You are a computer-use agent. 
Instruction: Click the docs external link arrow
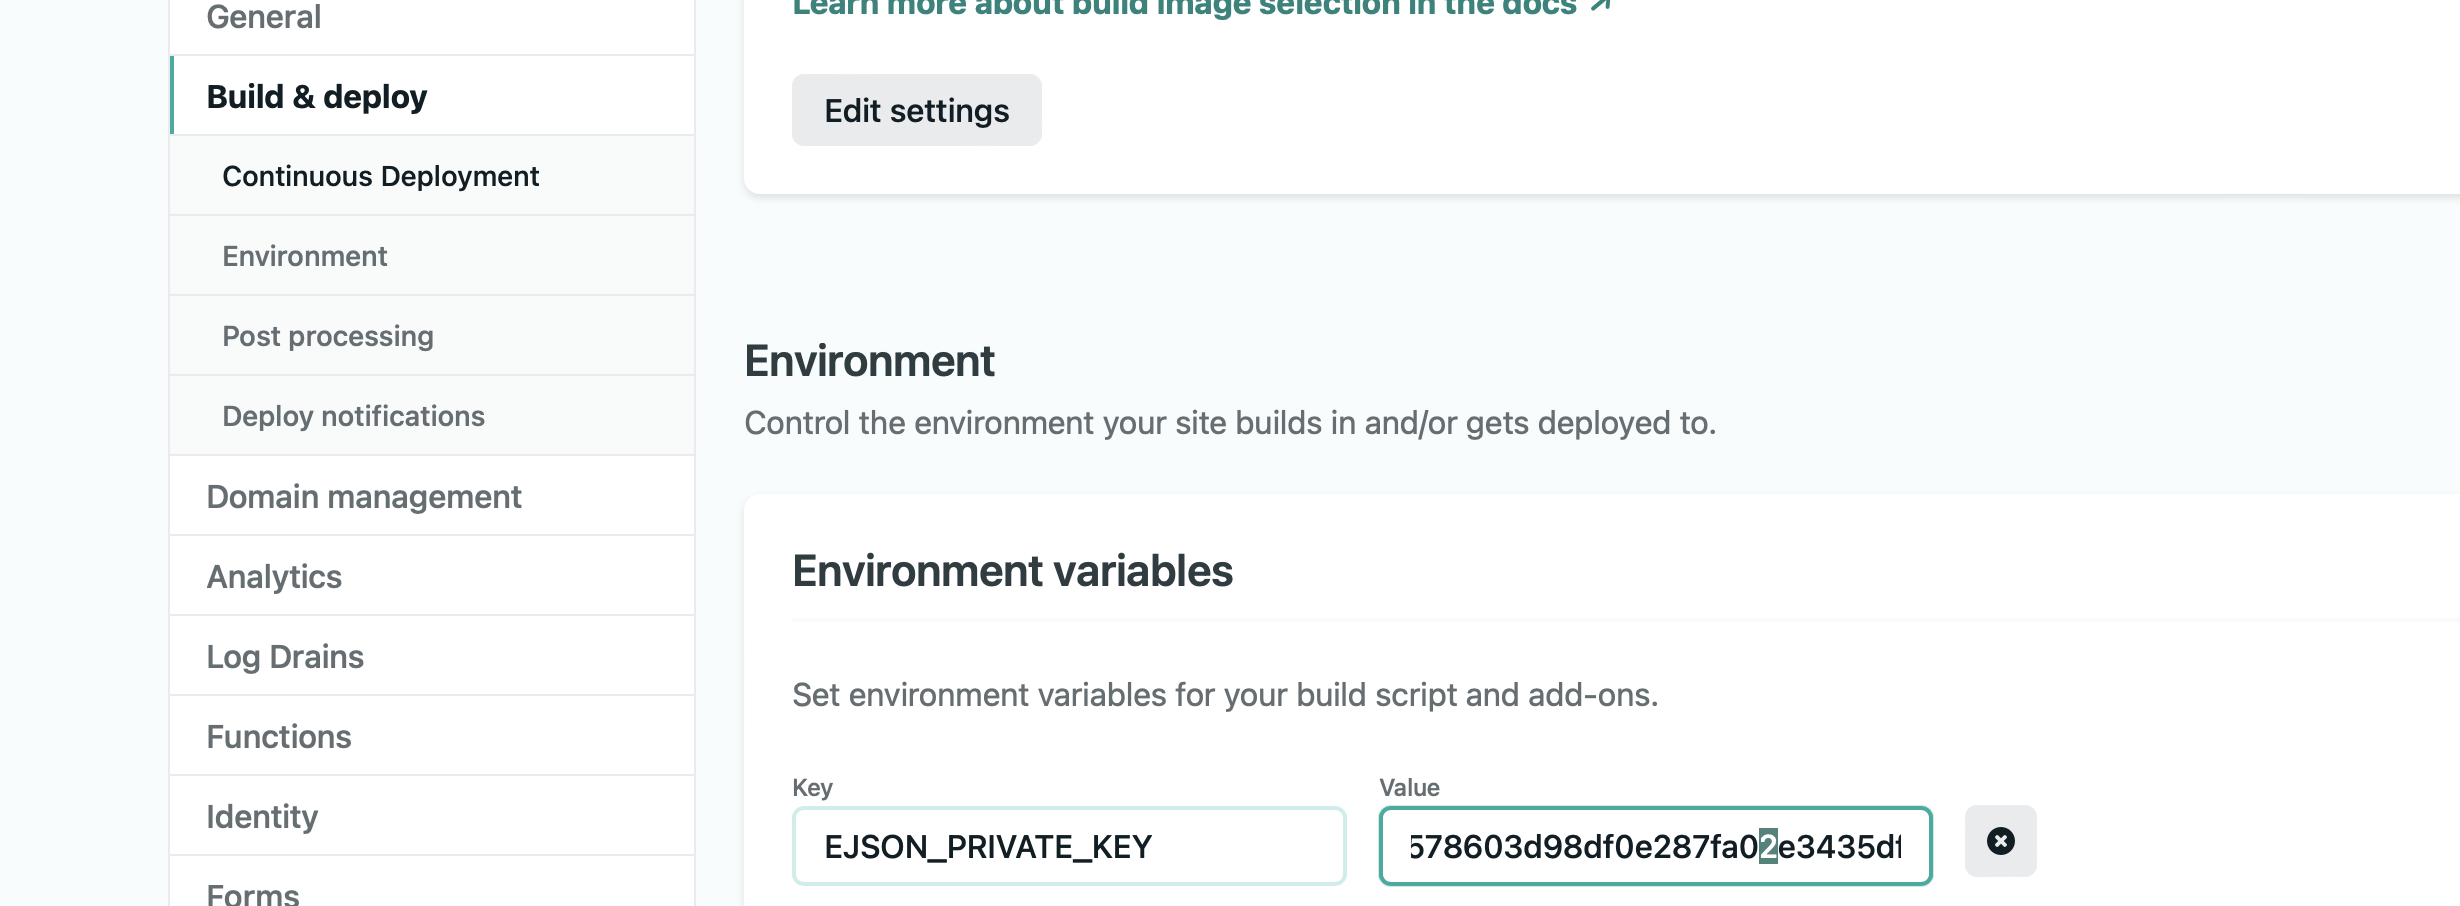1600,6
